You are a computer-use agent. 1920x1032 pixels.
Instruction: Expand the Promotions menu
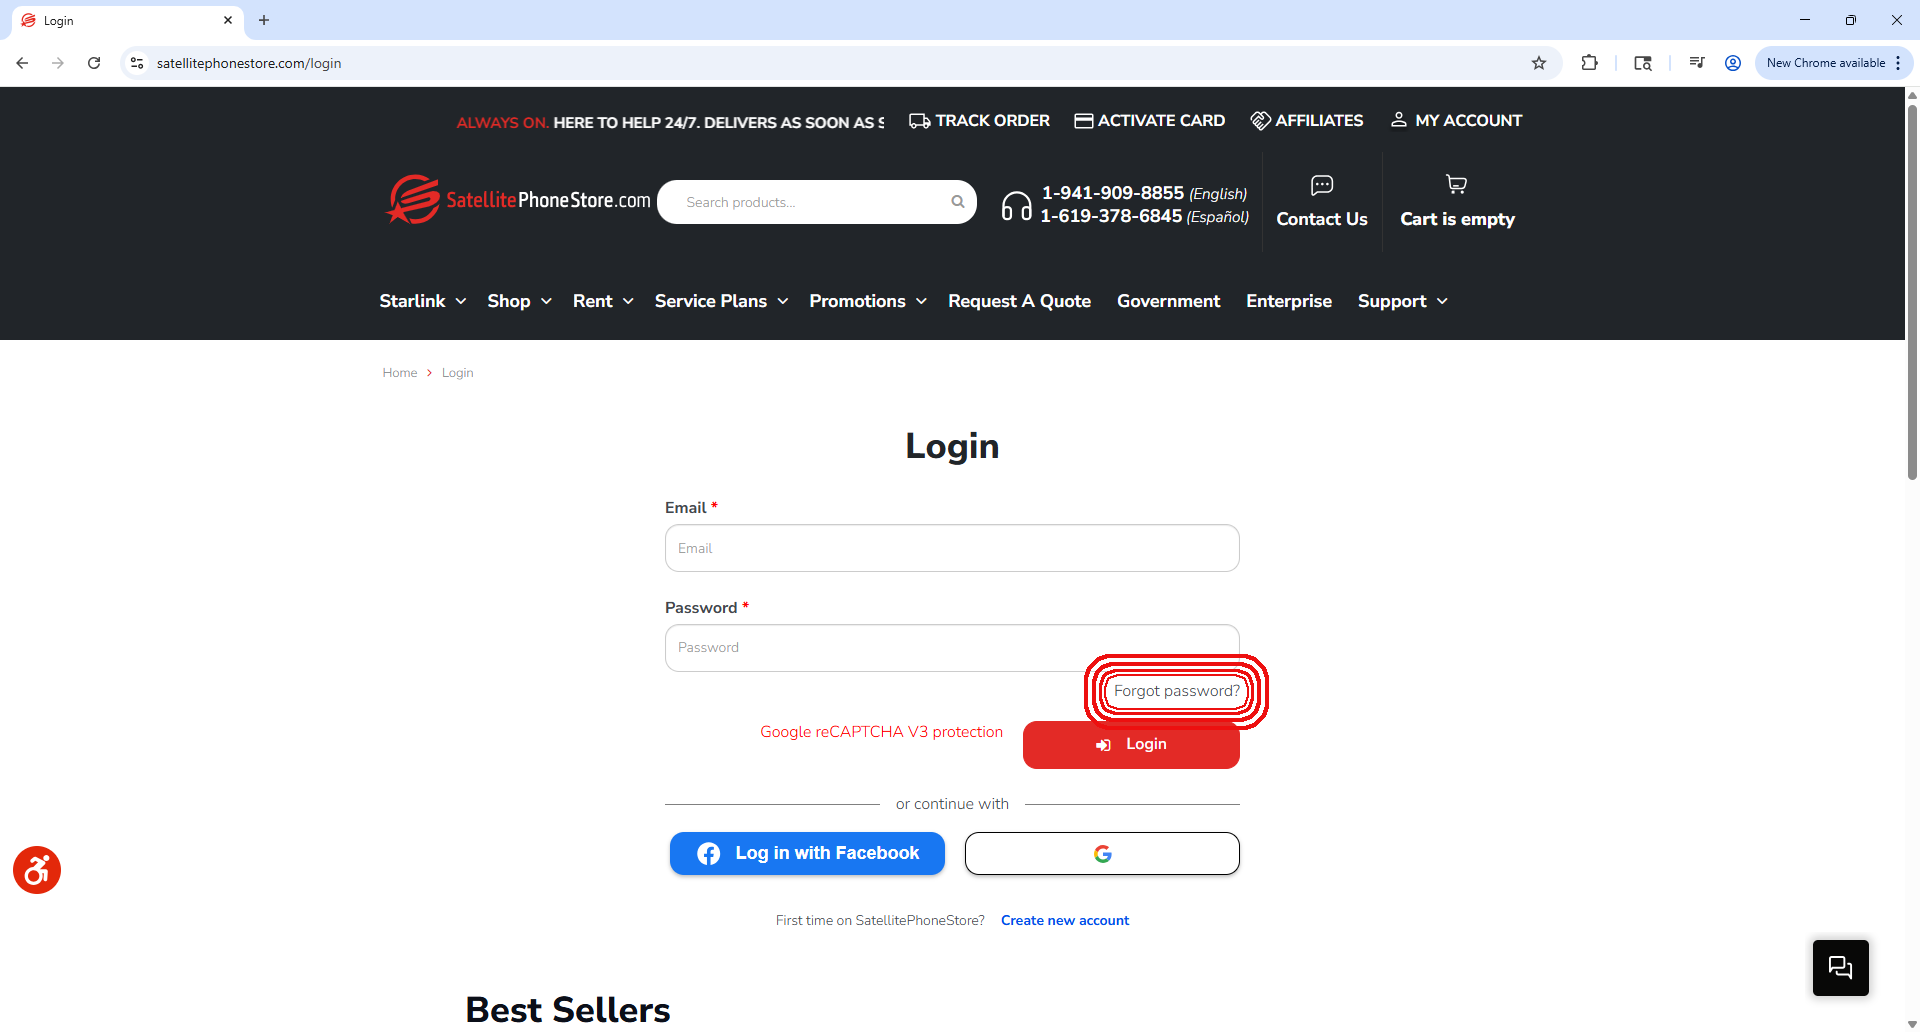[868, 301]
